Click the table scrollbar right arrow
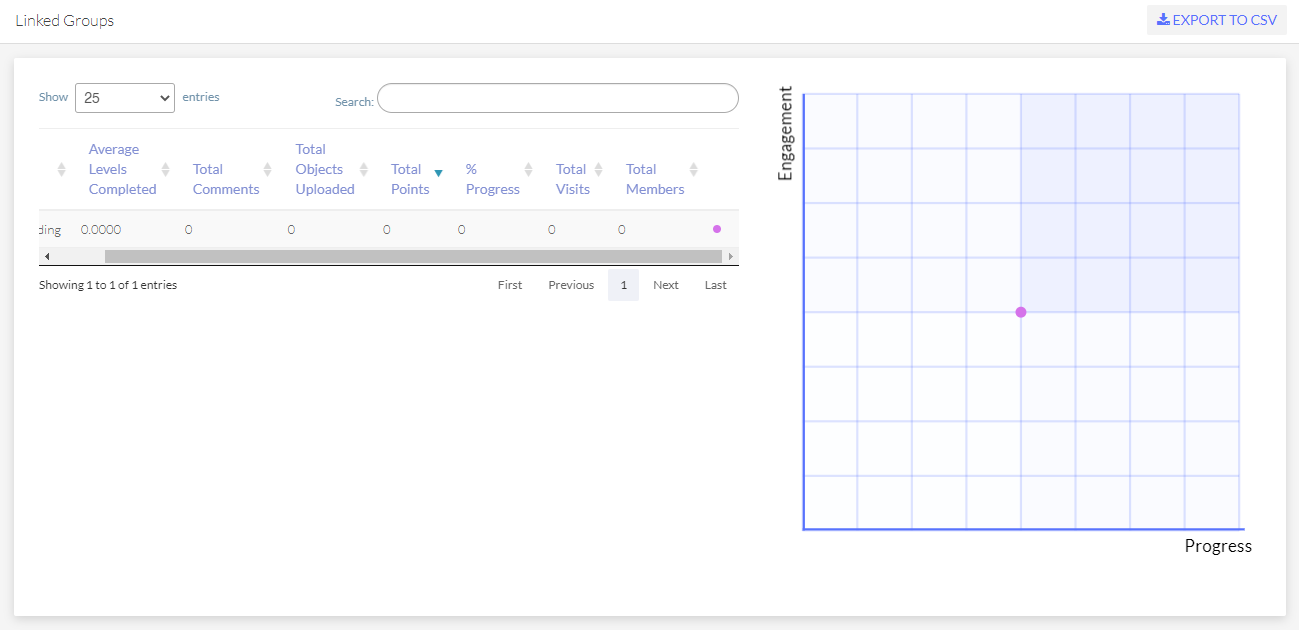This screenshot has width=1299, height=630. coord(731,257)
